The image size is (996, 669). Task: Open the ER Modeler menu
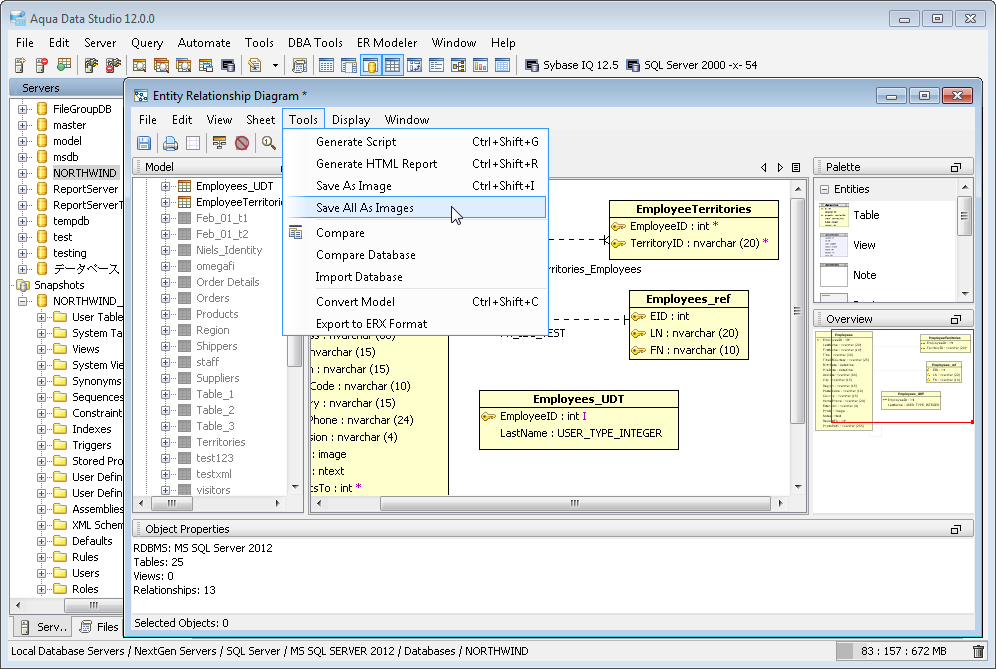click(x=387, y=43)
